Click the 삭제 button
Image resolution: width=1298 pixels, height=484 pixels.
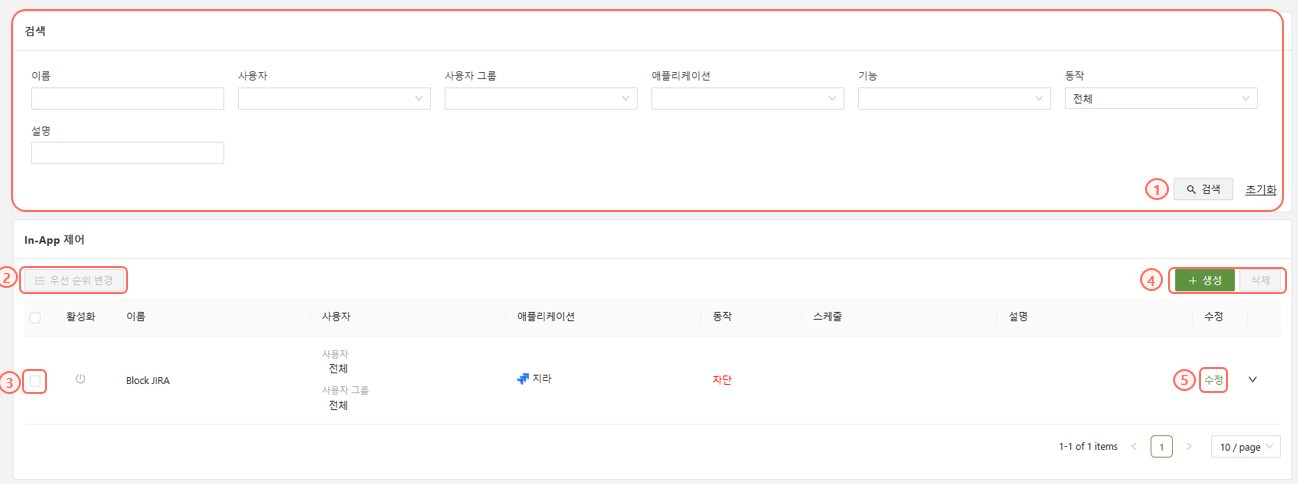point(1260,280)
